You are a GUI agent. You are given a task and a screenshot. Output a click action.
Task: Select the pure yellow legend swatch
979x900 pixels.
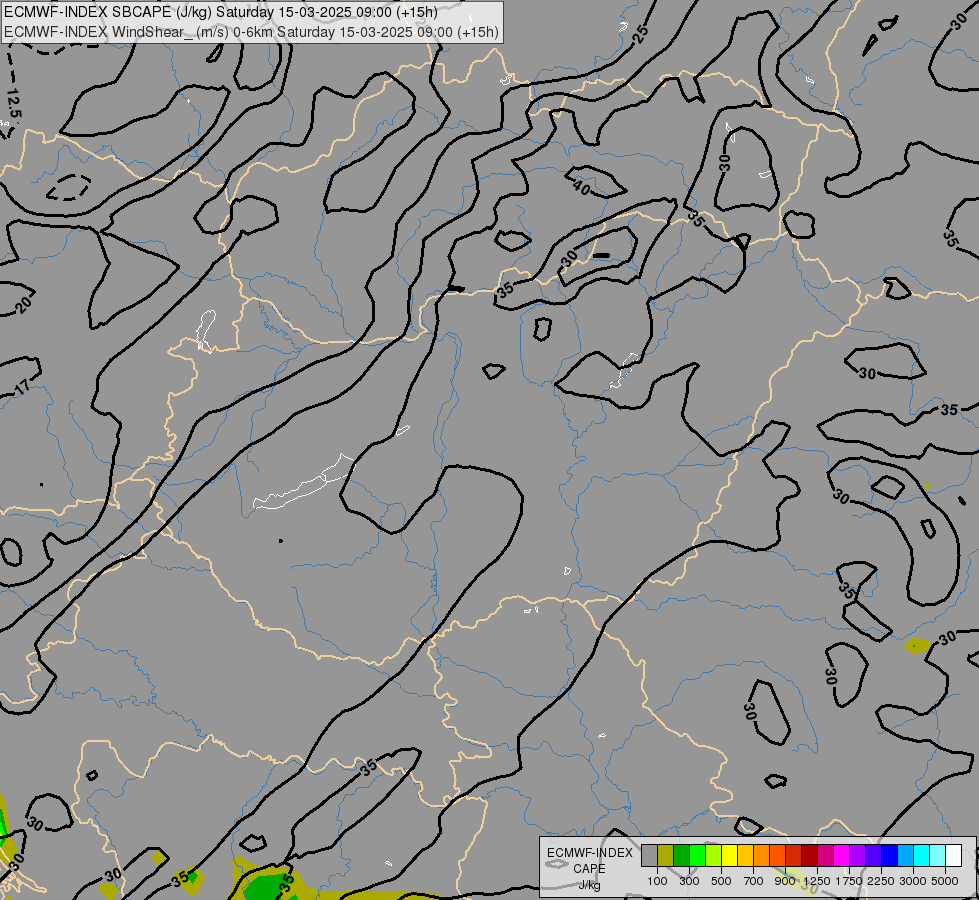730,855
